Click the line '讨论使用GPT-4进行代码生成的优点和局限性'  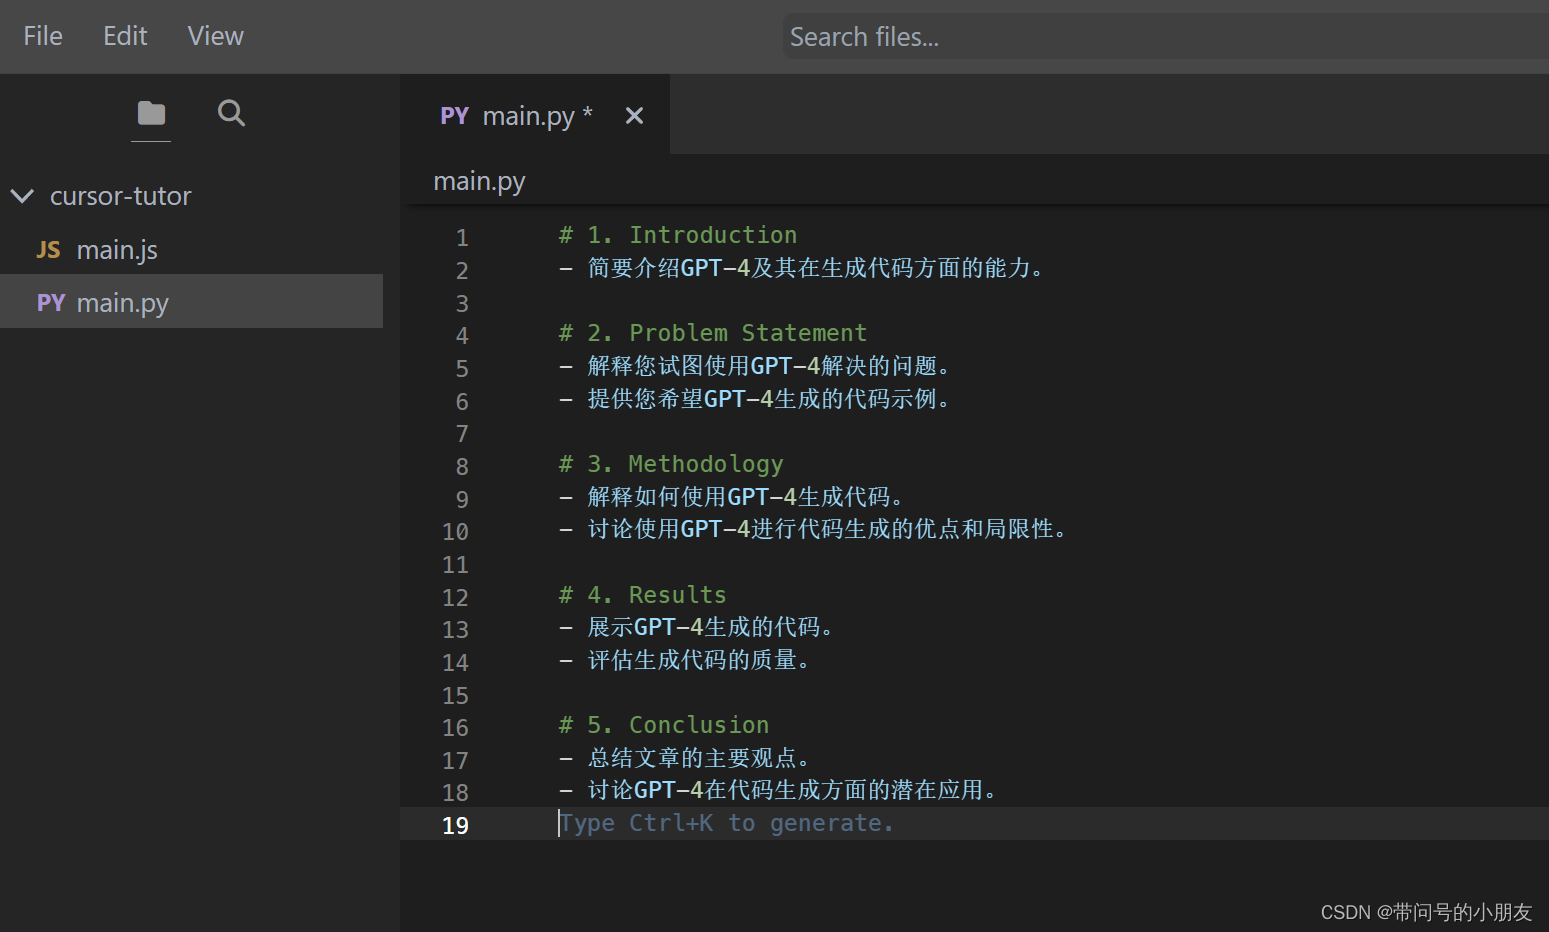(813, 529)
